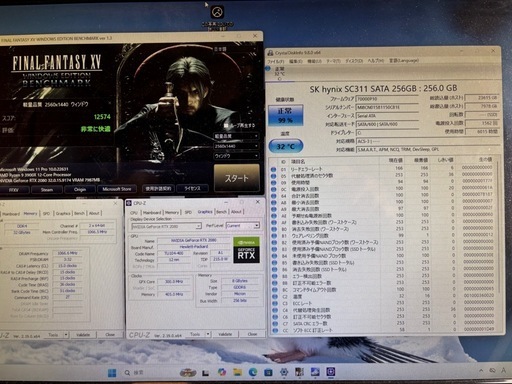Open the Help (ヘルプ) menu in CrystalDiskInfo
This screenshot has height=384, width=512.
coord(376,61)
